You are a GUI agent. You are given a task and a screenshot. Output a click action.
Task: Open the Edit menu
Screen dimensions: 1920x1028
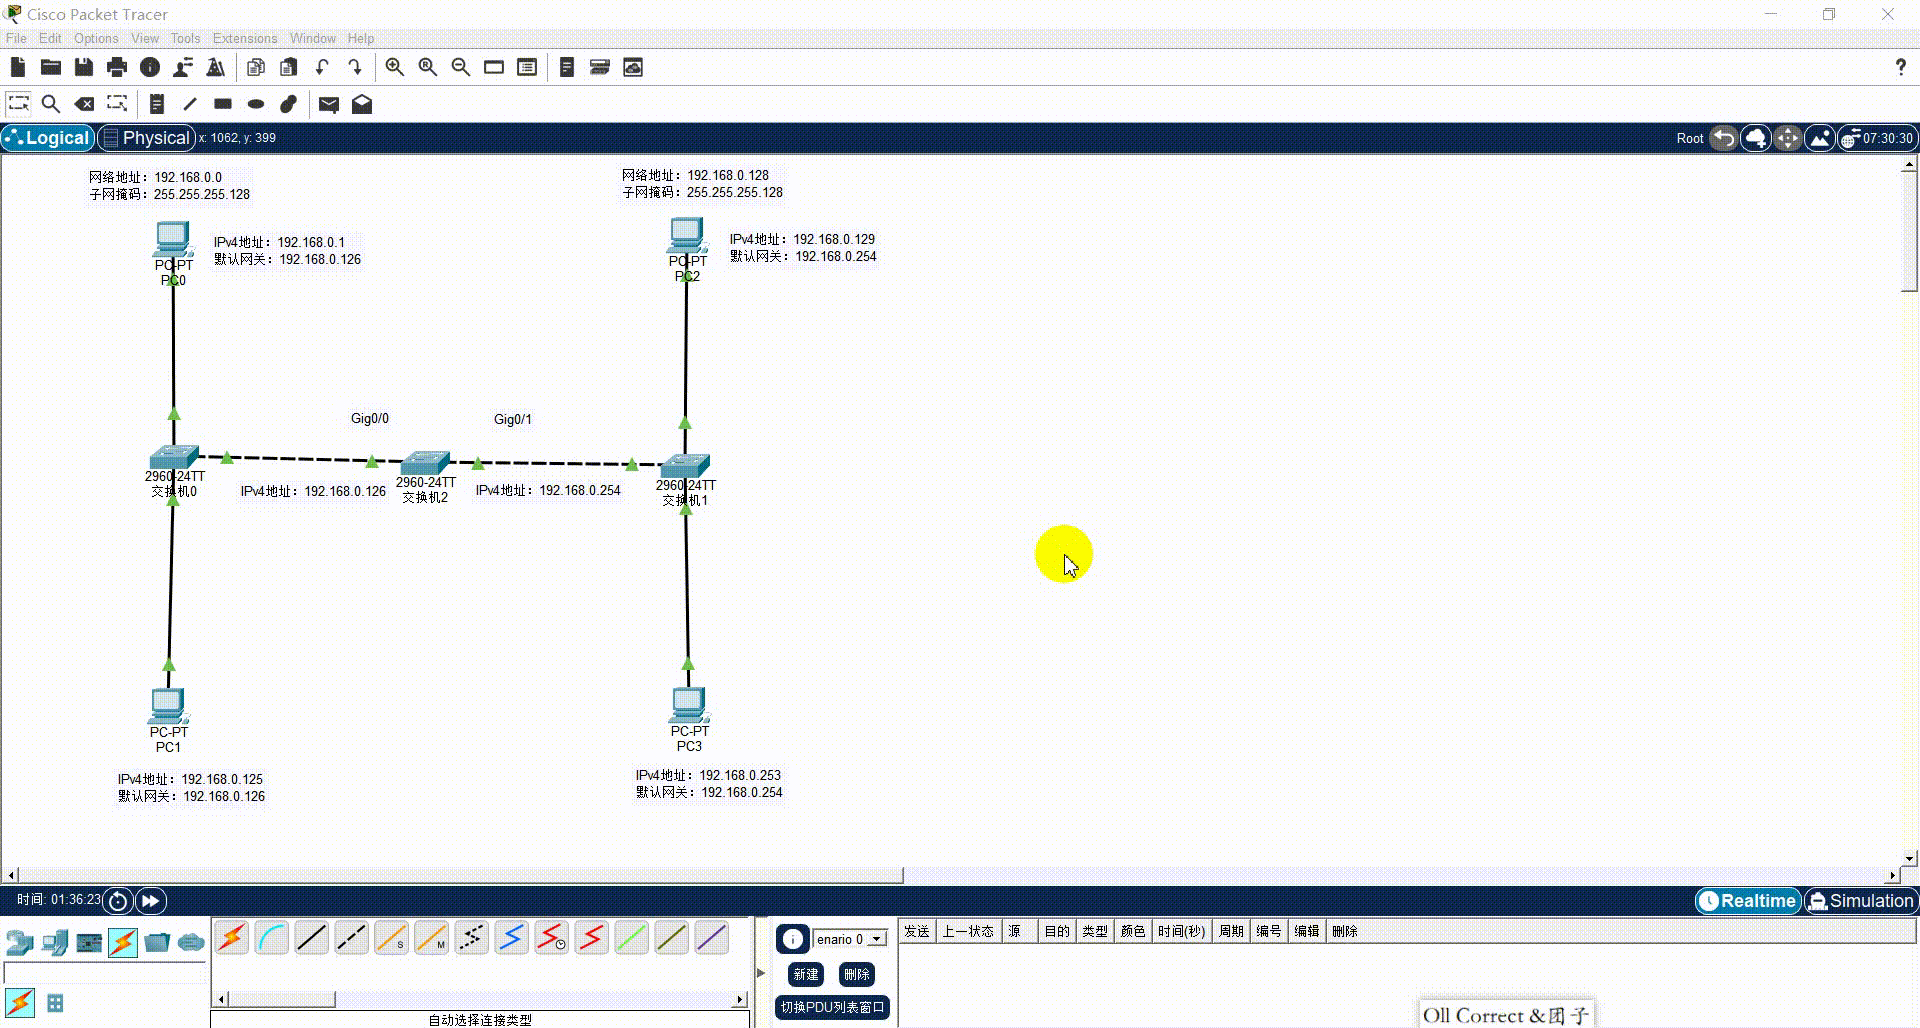pos(50,38)
